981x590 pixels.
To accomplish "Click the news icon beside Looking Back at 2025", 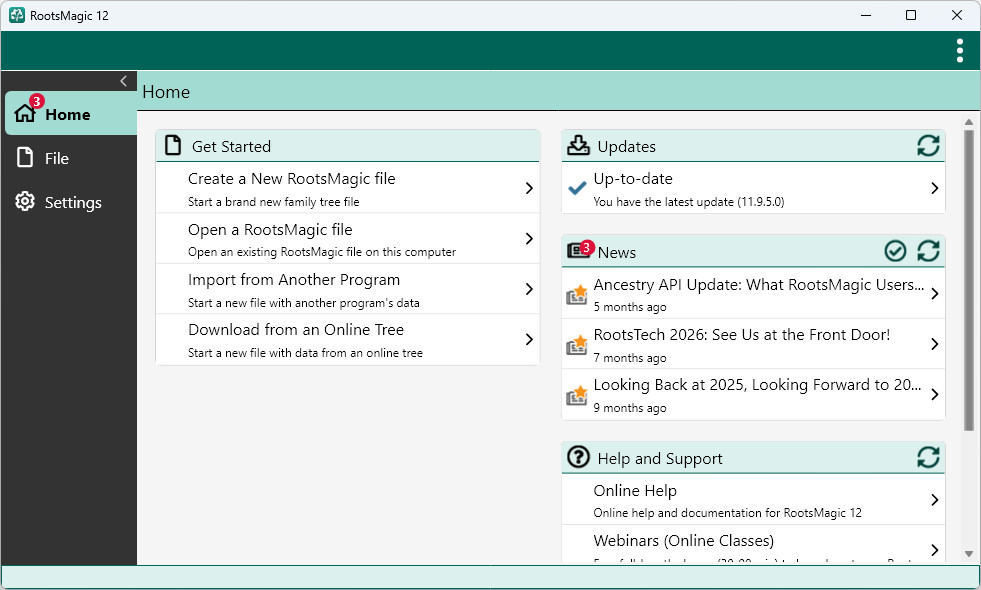I will 577,394.
